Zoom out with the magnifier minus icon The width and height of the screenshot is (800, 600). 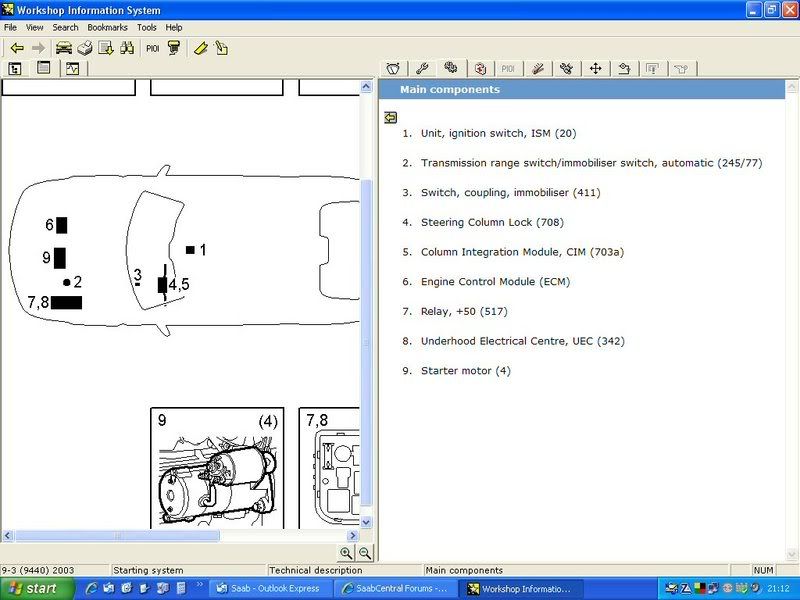(364, 553)
